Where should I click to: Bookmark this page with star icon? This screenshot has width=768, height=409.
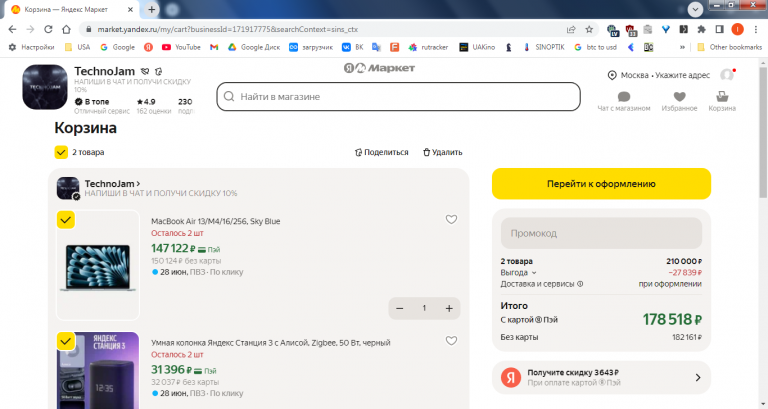[x=589, y=29]
